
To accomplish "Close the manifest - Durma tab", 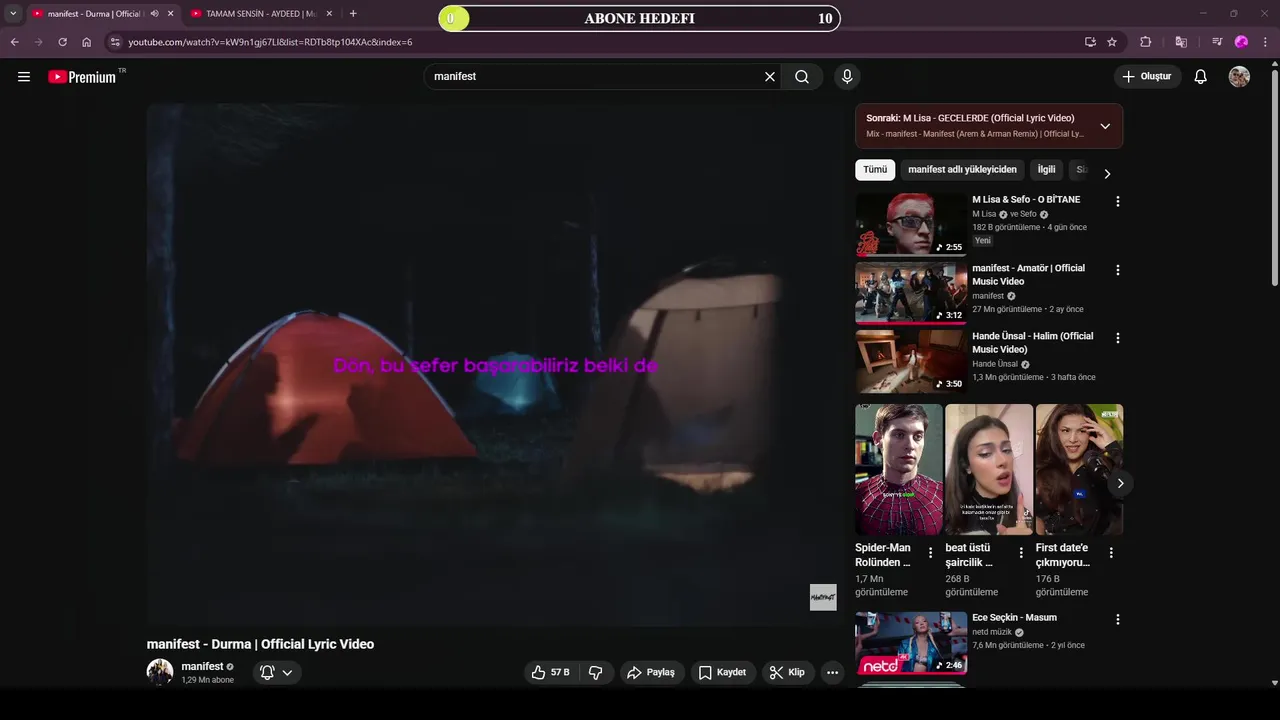I will [170, 14].
